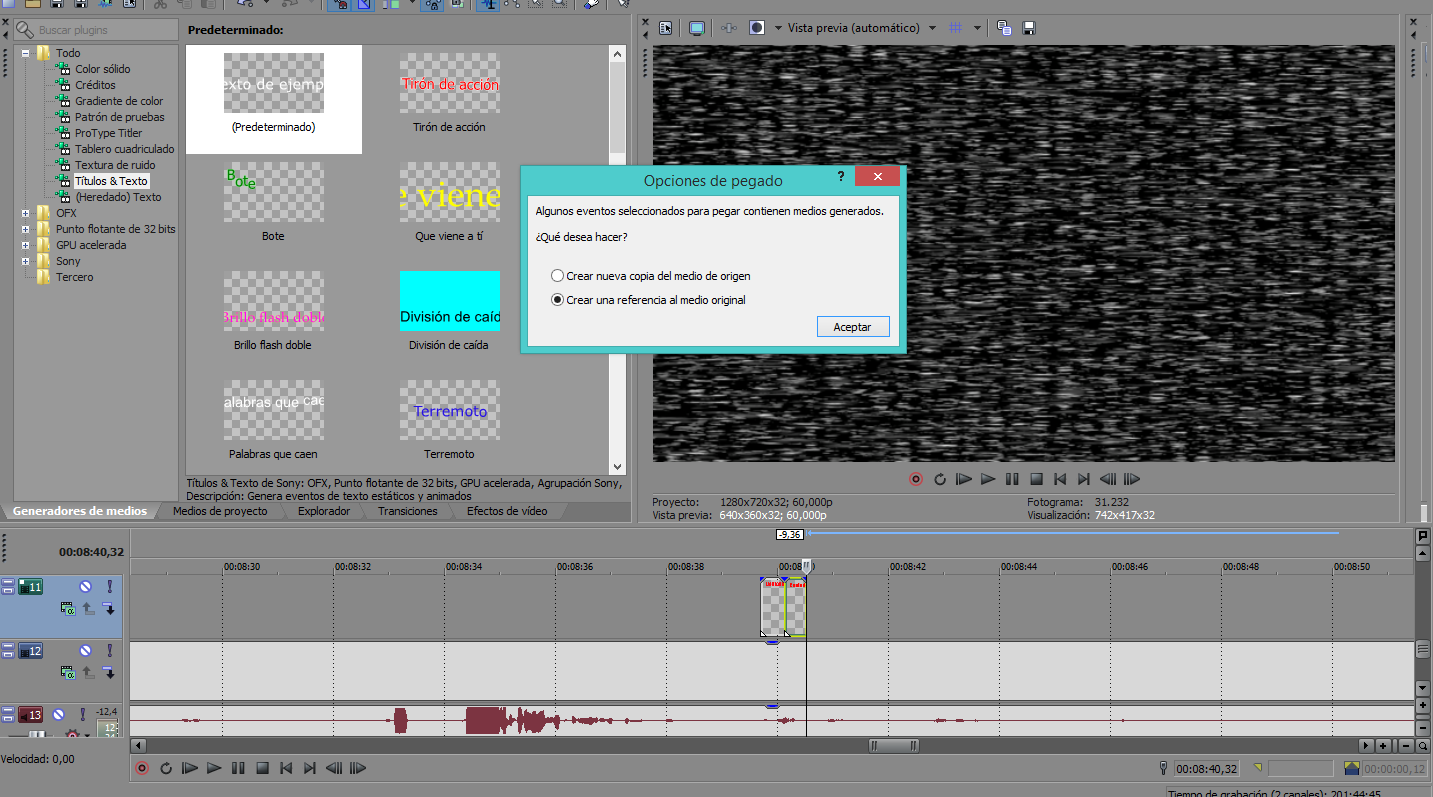
Task: Make track 12 a compositing child
Action: [109, 674]
